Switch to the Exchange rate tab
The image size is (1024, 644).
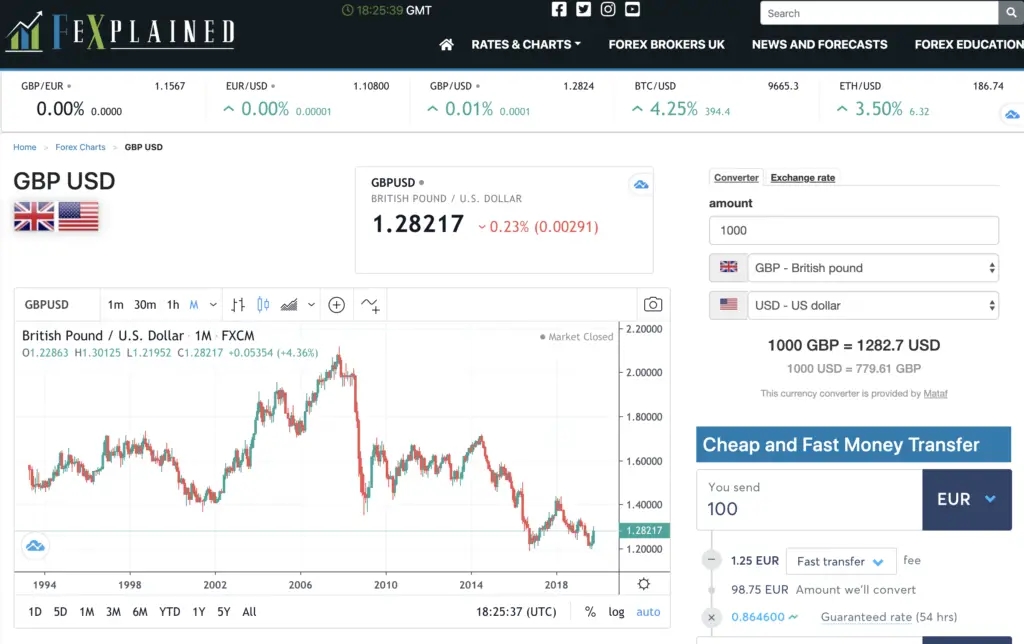click(x=803, y=178)
